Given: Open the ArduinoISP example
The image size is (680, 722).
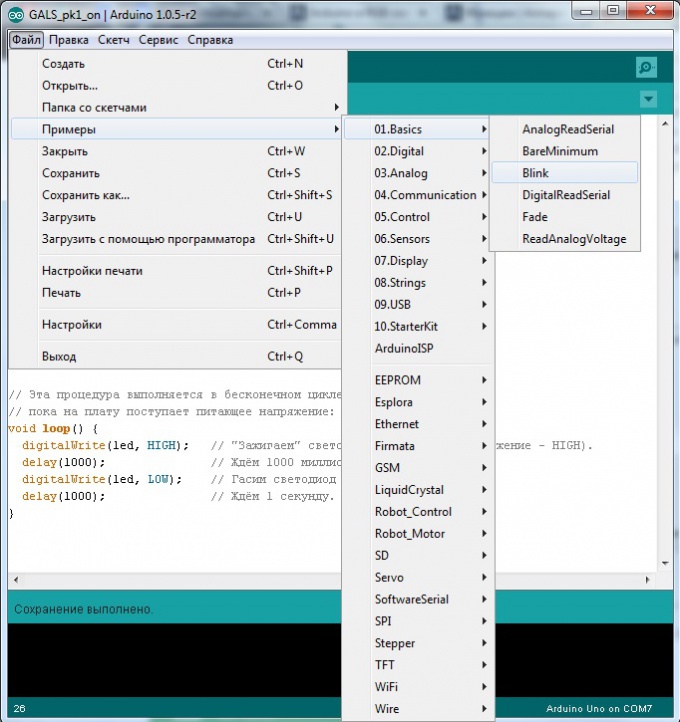Looking at the screenshot, I should [418, 349].
